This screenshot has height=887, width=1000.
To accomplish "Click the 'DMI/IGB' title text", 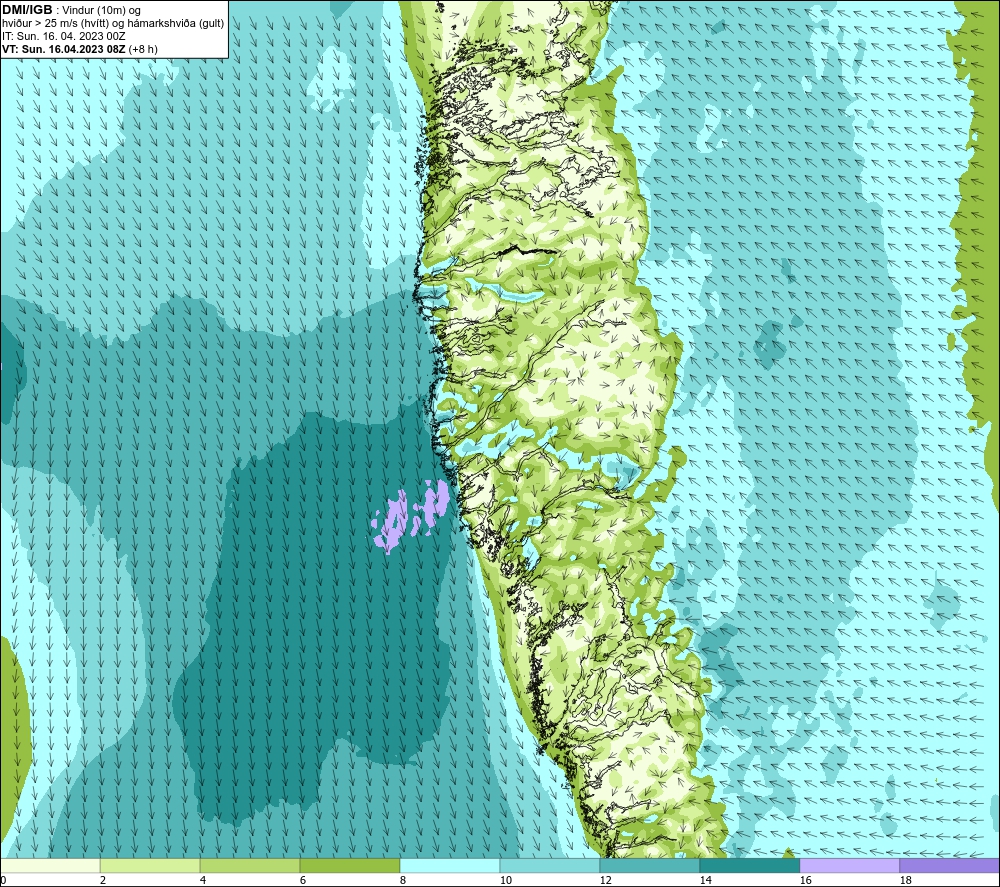I will pos(27,10).
